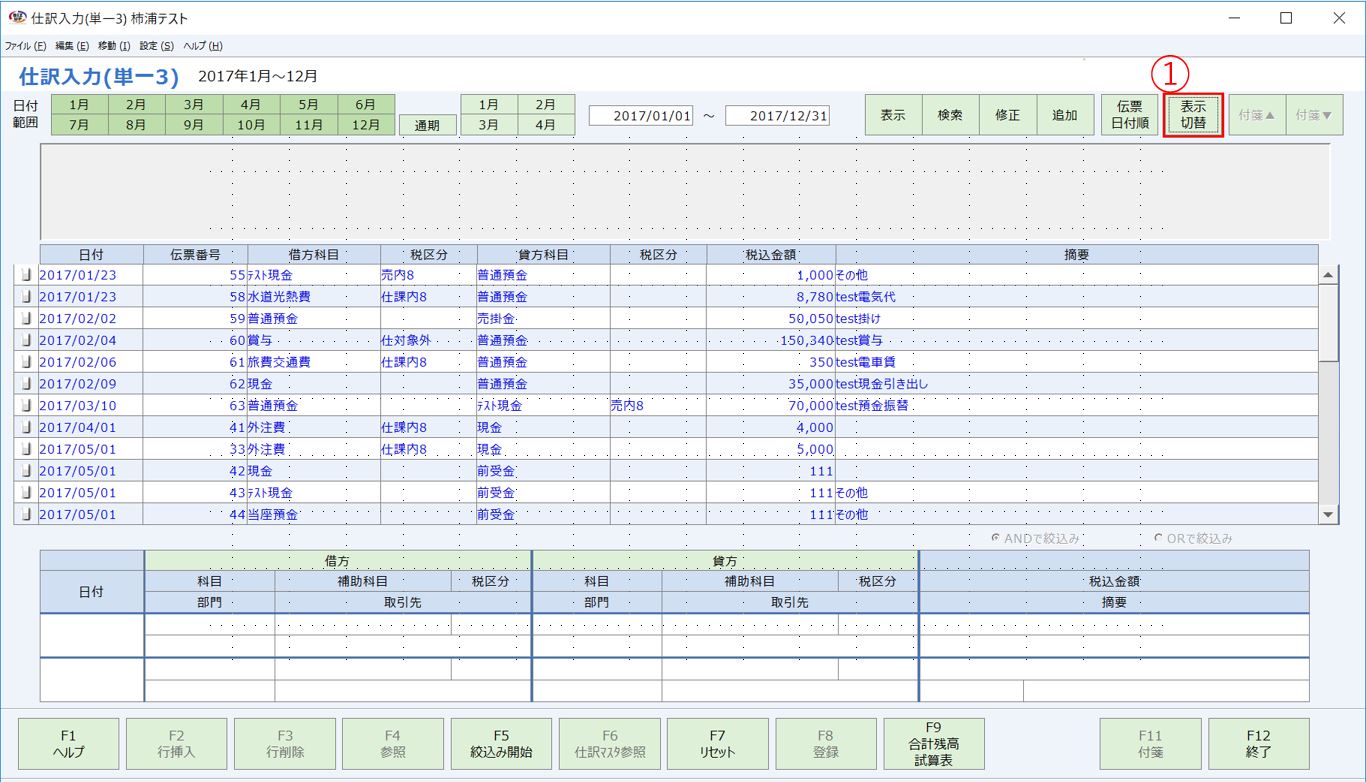Image resolution: width=1366 pixels, height=782 pixels.
Task: Click the 付箋▼ sticky note down button
Action: [1315, 114]
